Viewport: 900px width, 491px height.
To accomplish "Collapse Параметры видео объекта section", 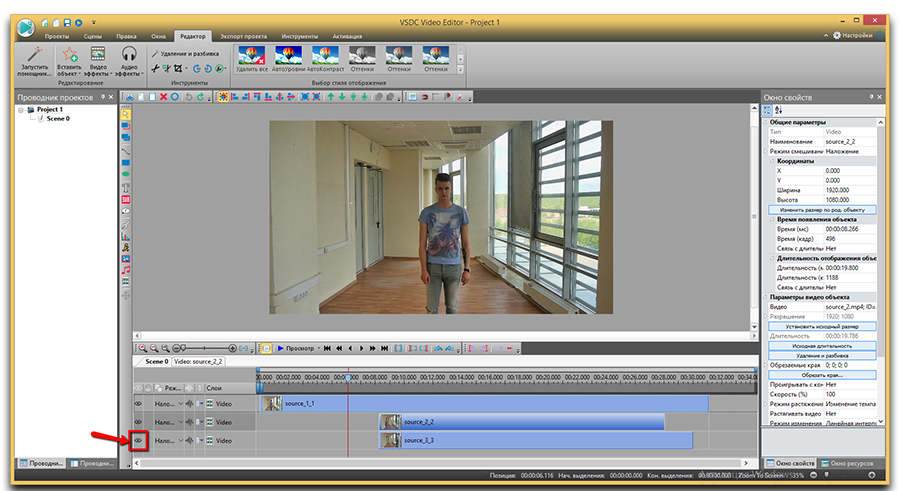I will click(x=766, y=297).
